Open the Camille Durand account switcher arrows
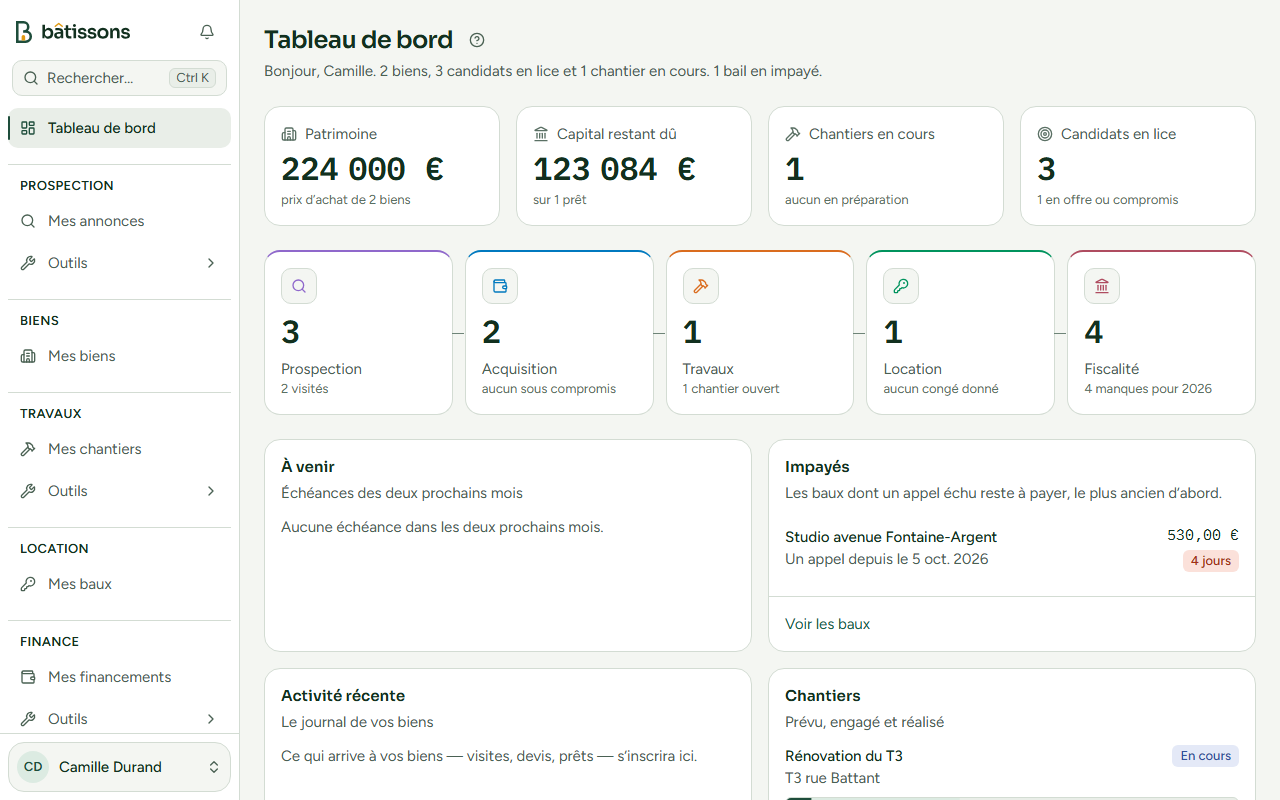The height and width of the screenshot is (800, 1280). click(213, 767)
